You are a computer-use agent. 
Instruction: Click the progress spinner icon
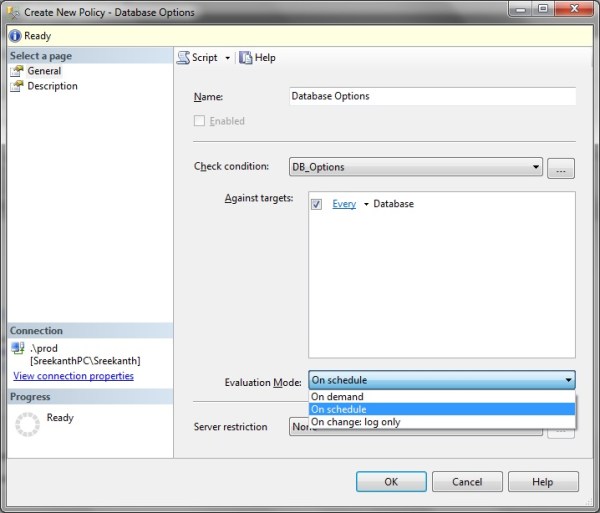pyautogui.click(x=28, y=424)
